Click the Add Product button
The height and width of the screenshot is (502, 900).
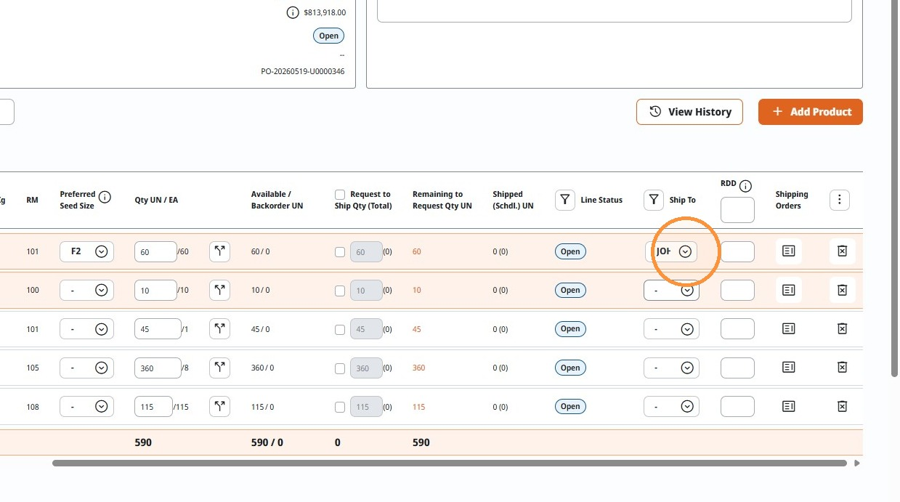(810, 112)
